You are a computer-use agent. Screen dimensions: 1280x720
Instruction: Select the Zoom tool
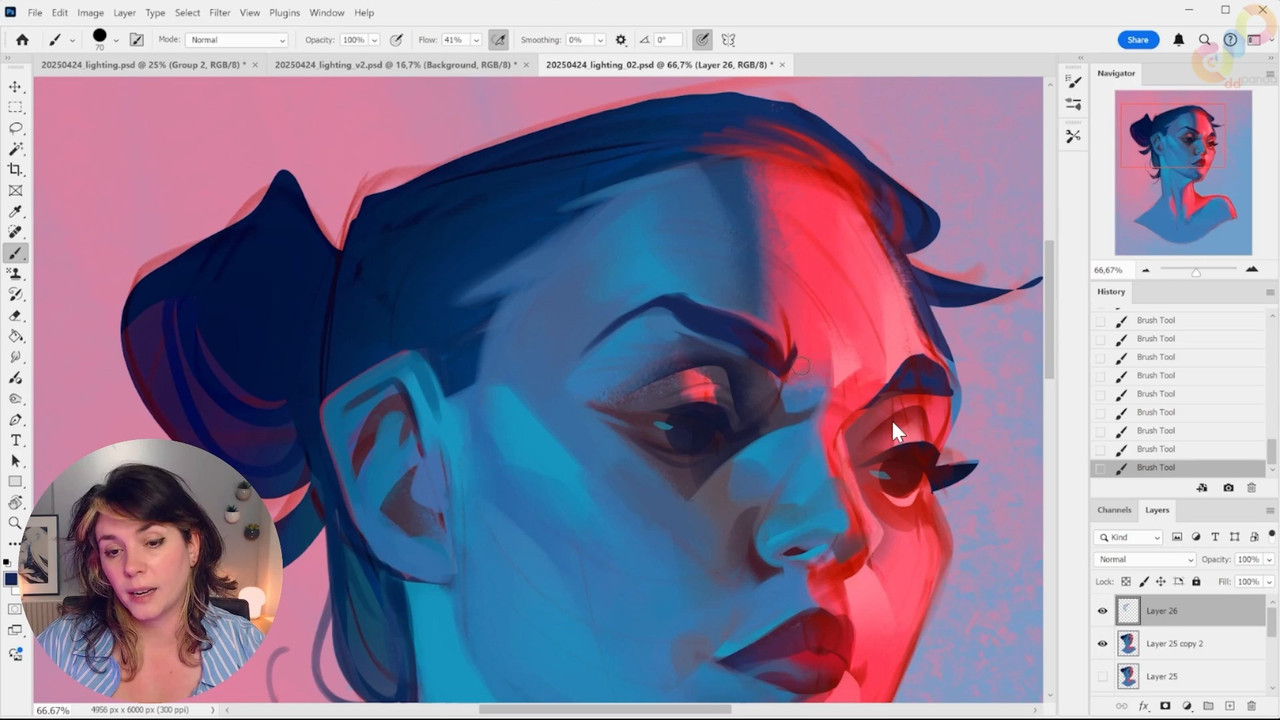pyautogui.click(x=15, y=524)
